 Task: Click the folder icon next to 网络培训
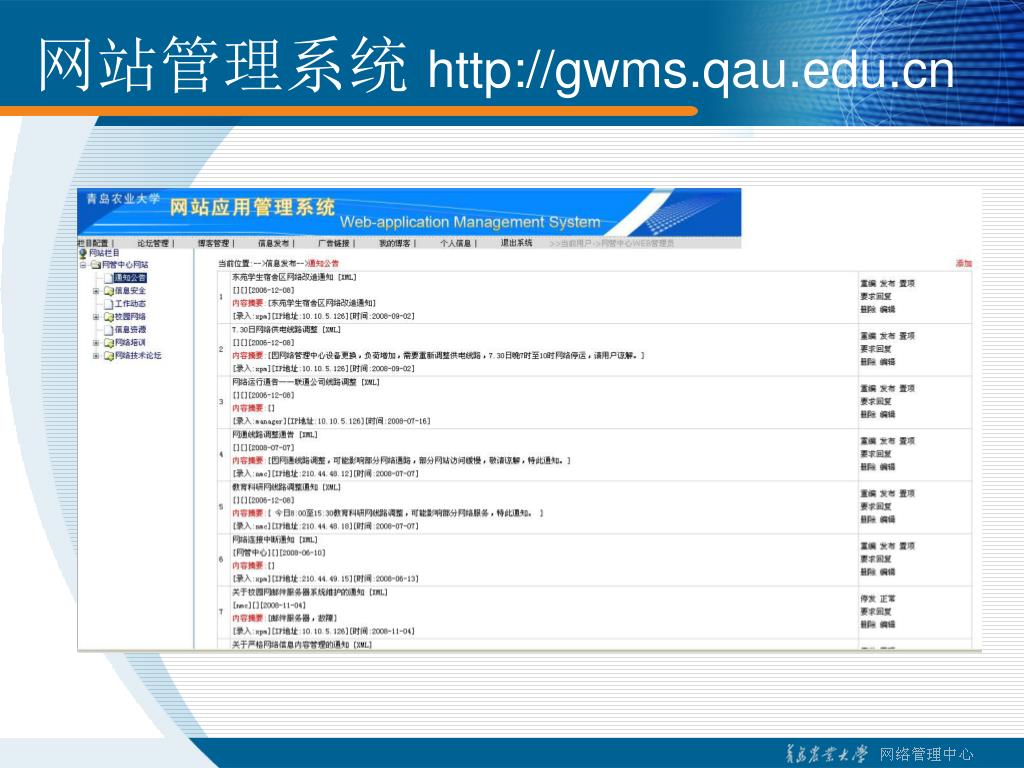[x=109, y=343]
